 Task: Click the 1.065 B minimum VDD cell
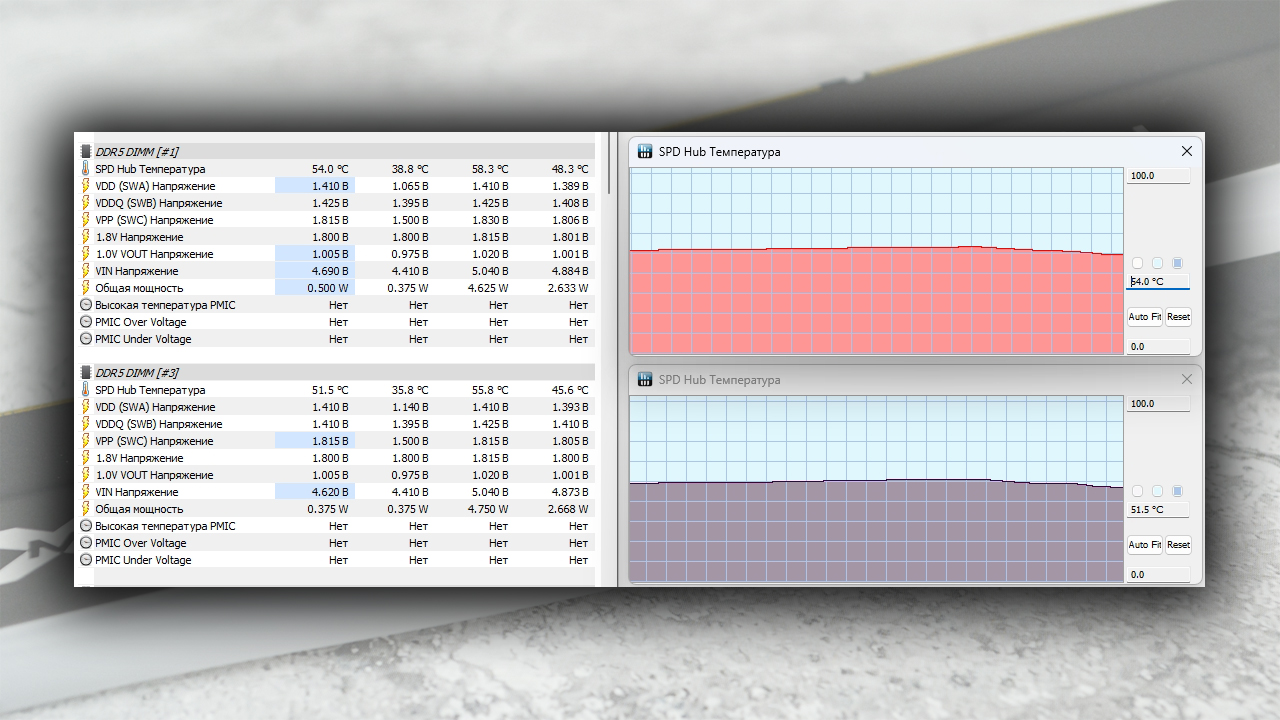click(411, 186)
